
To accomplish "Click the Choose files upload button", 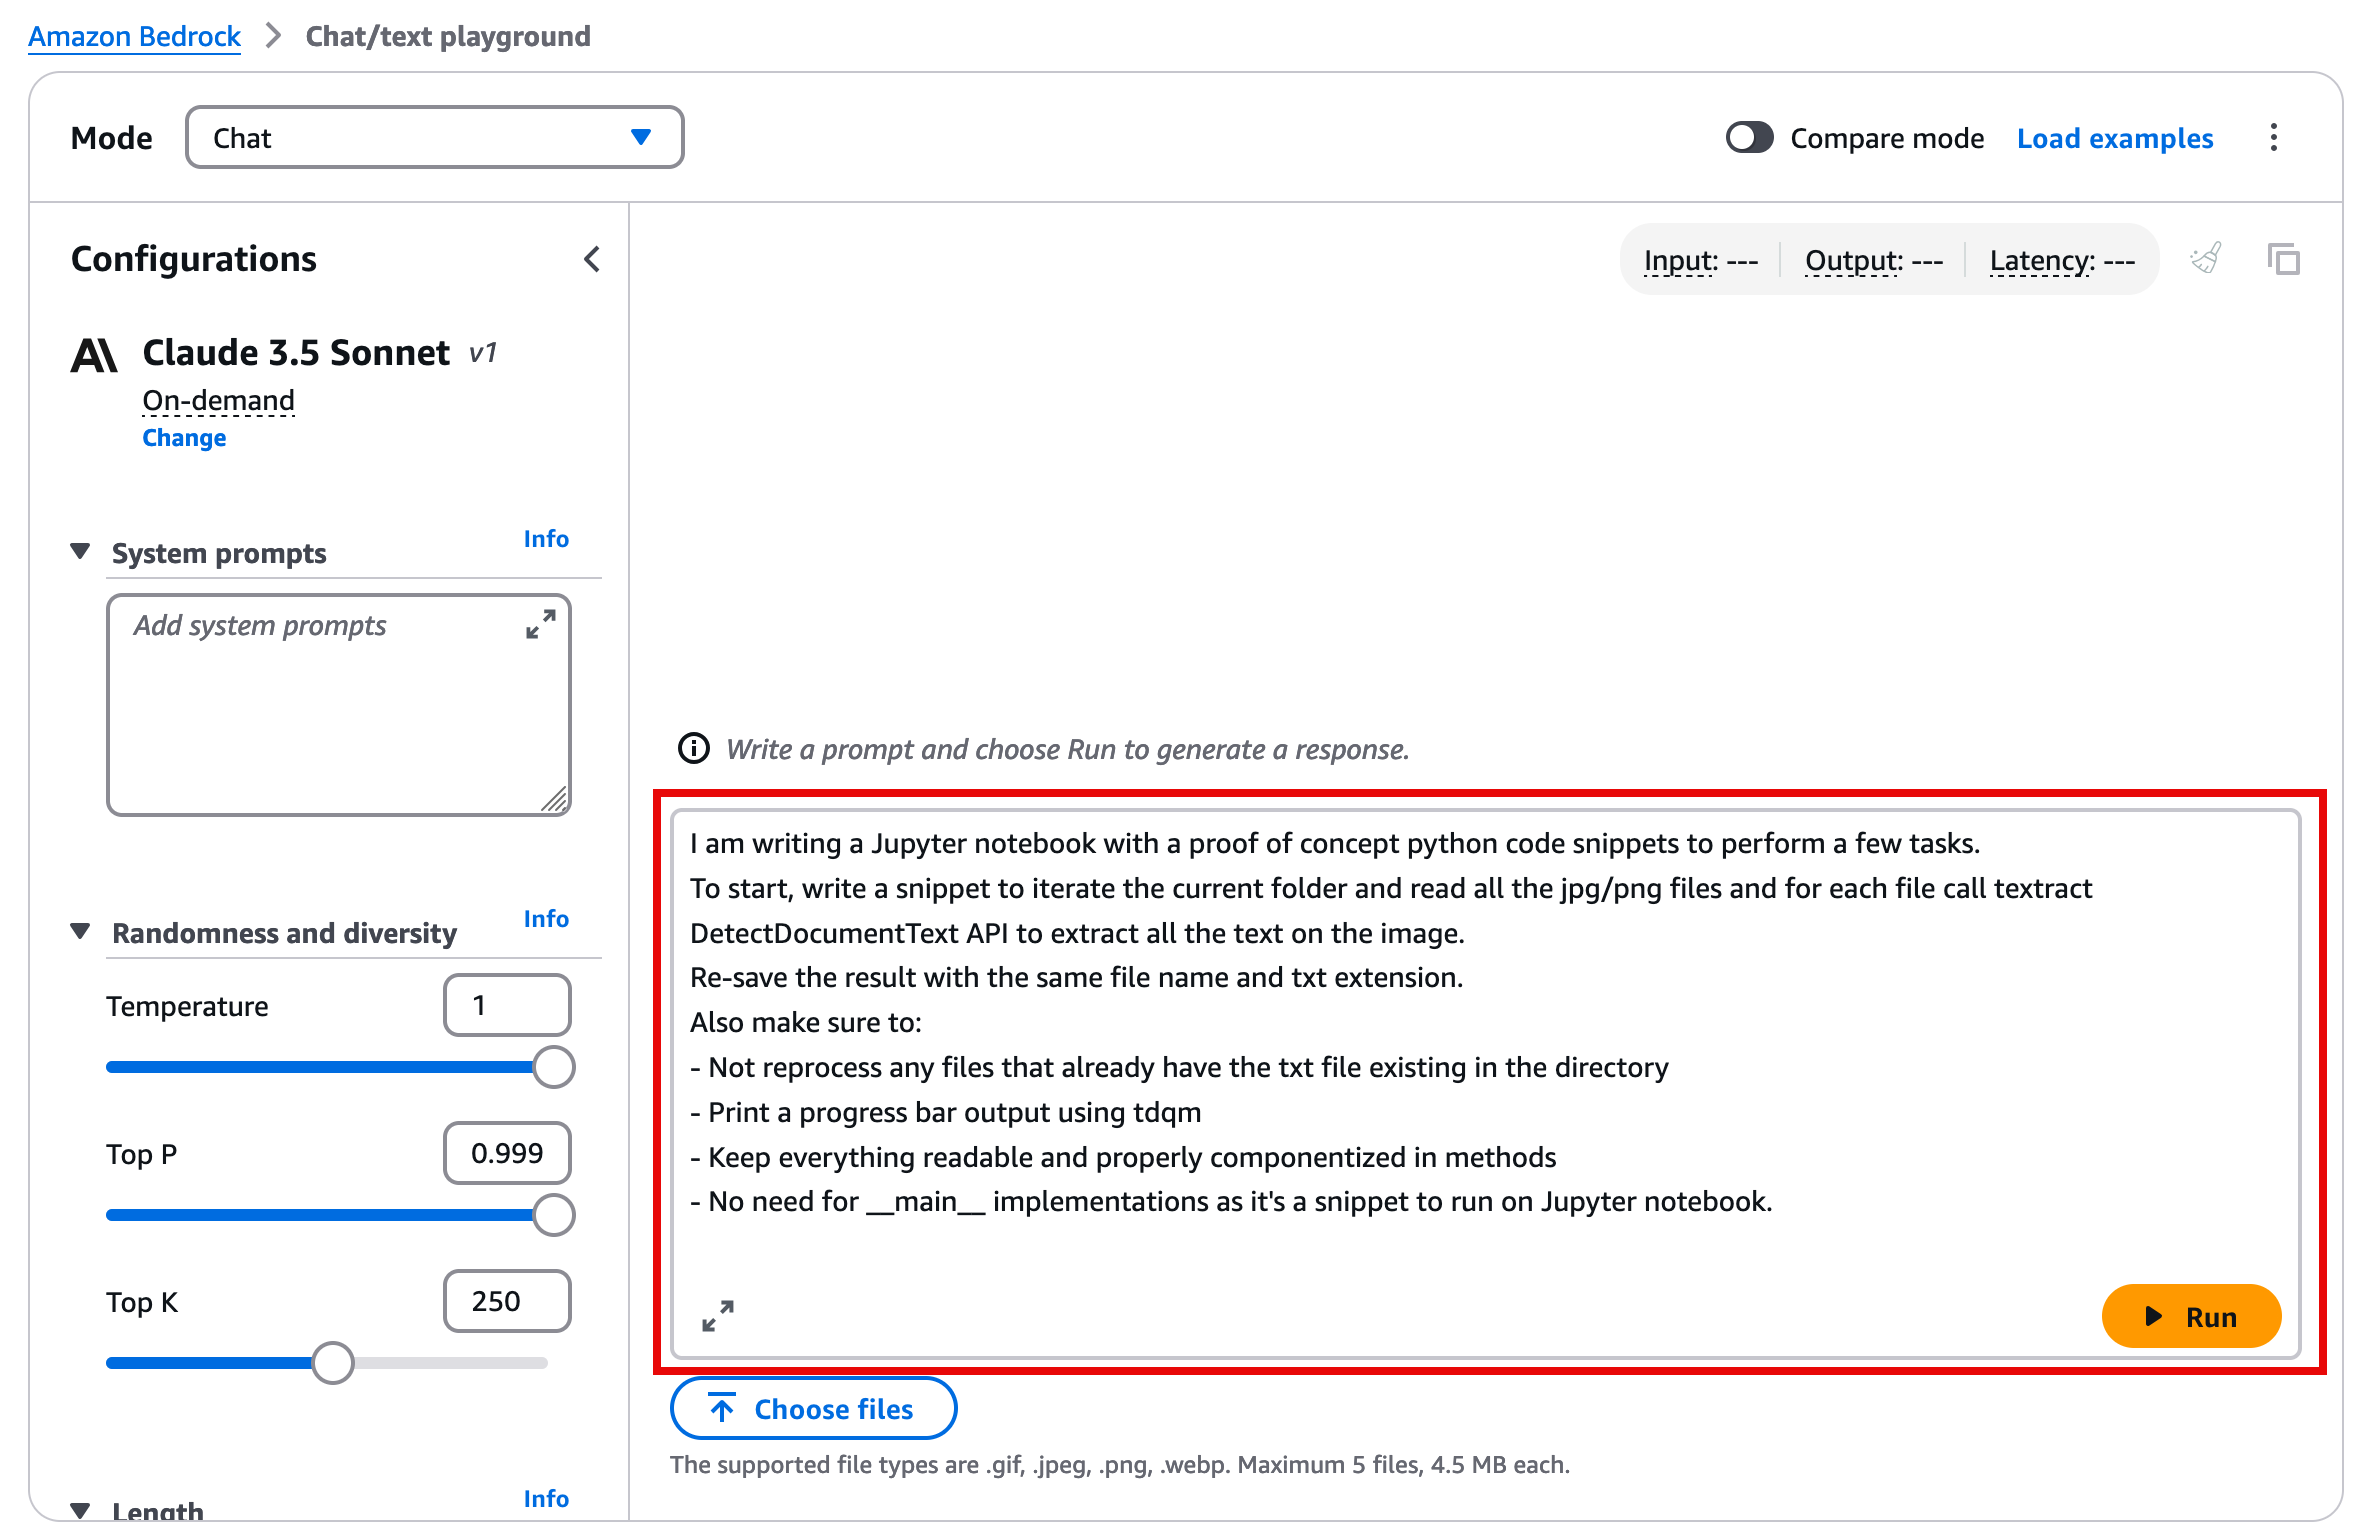I will [812, 1408].
